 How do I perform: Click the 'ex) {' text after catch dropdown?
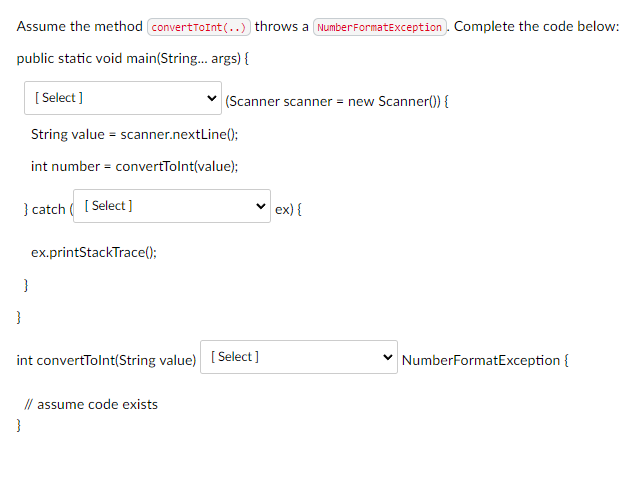[288, 209]
